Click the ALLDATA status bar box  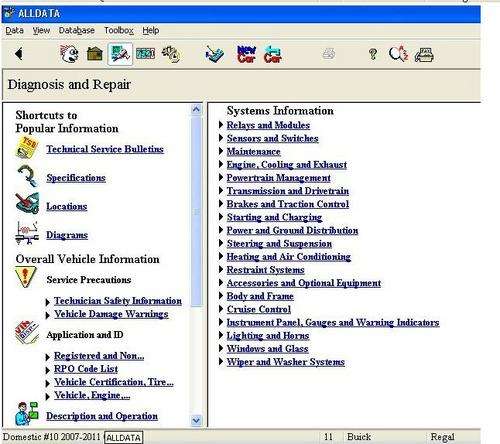tap(123, 437)
